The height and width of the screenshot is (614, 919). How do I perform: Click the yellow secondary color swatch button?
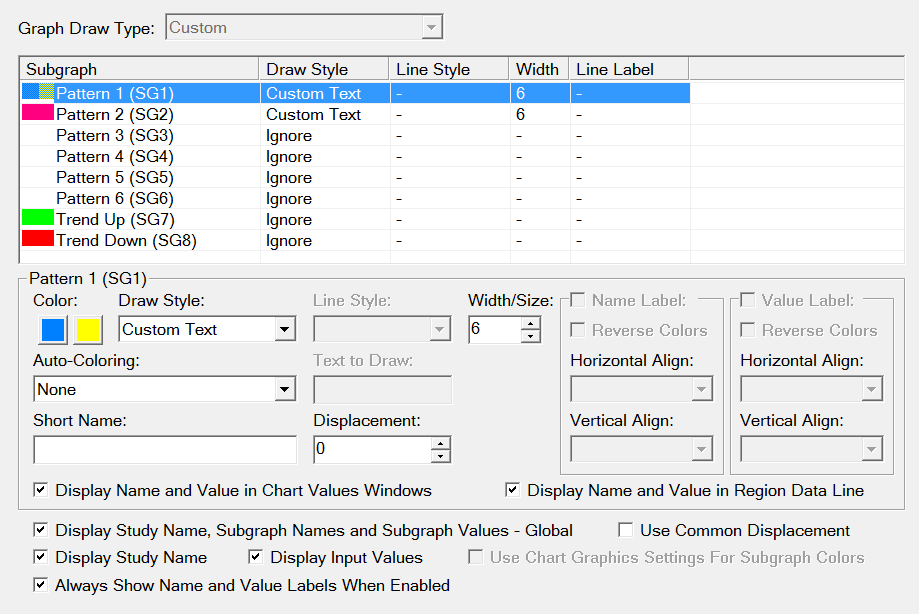pyautogui.click(x=88, y=329)
